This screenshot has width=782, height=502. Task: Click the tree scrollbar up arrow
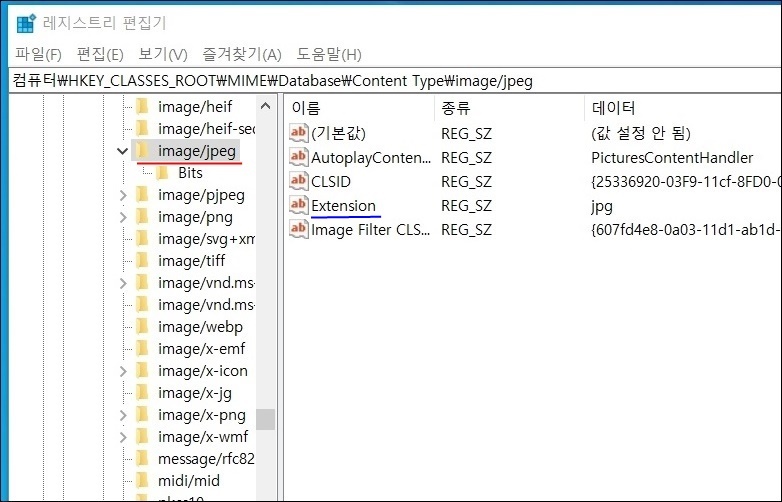265,106
